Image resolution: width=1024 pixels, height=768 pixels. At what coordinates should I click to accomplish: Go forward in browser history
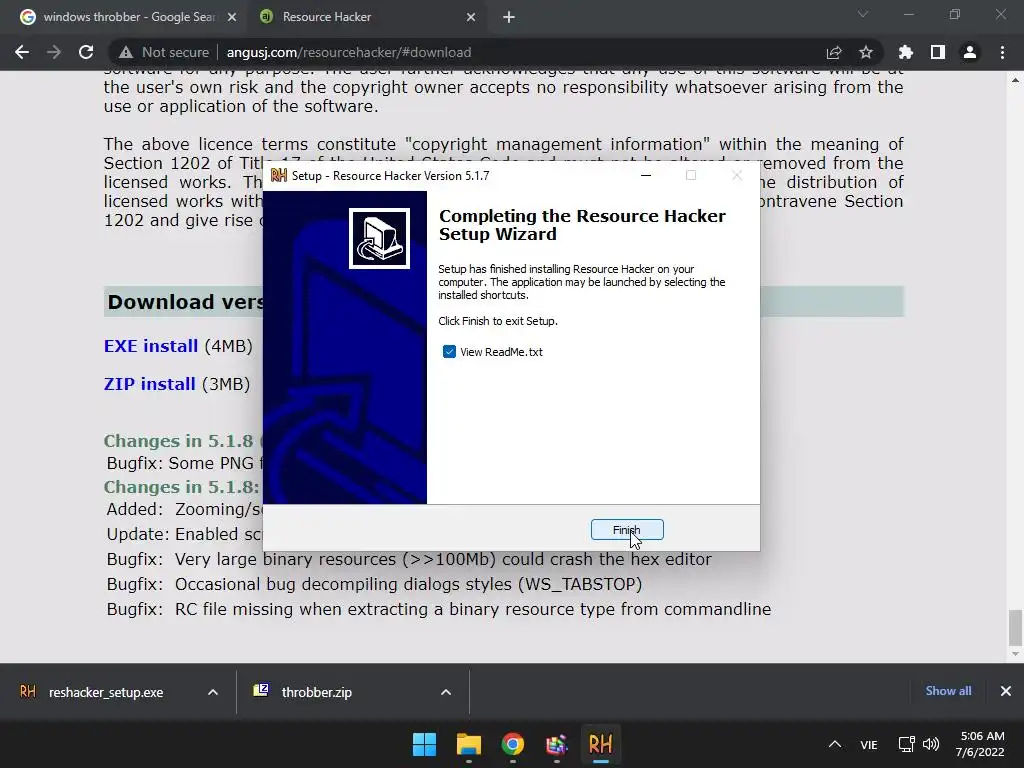tap(54, 52)
